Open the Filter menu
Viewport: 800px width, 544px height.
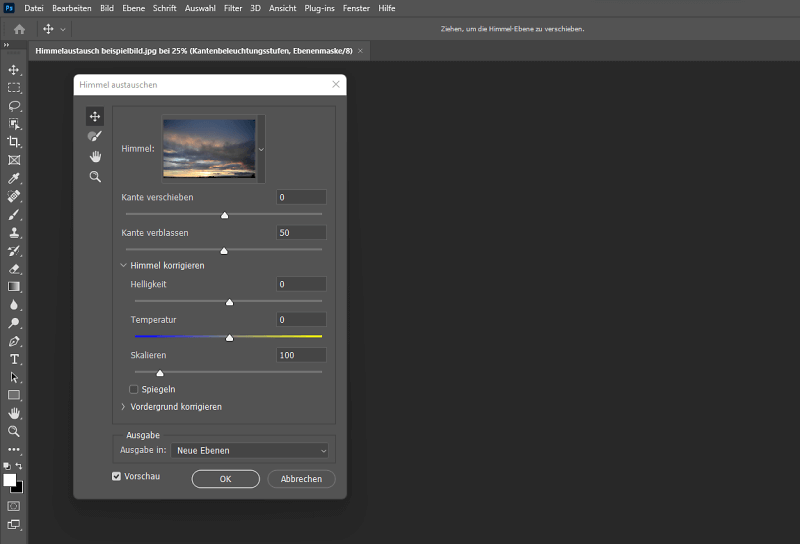pos(233,8)
